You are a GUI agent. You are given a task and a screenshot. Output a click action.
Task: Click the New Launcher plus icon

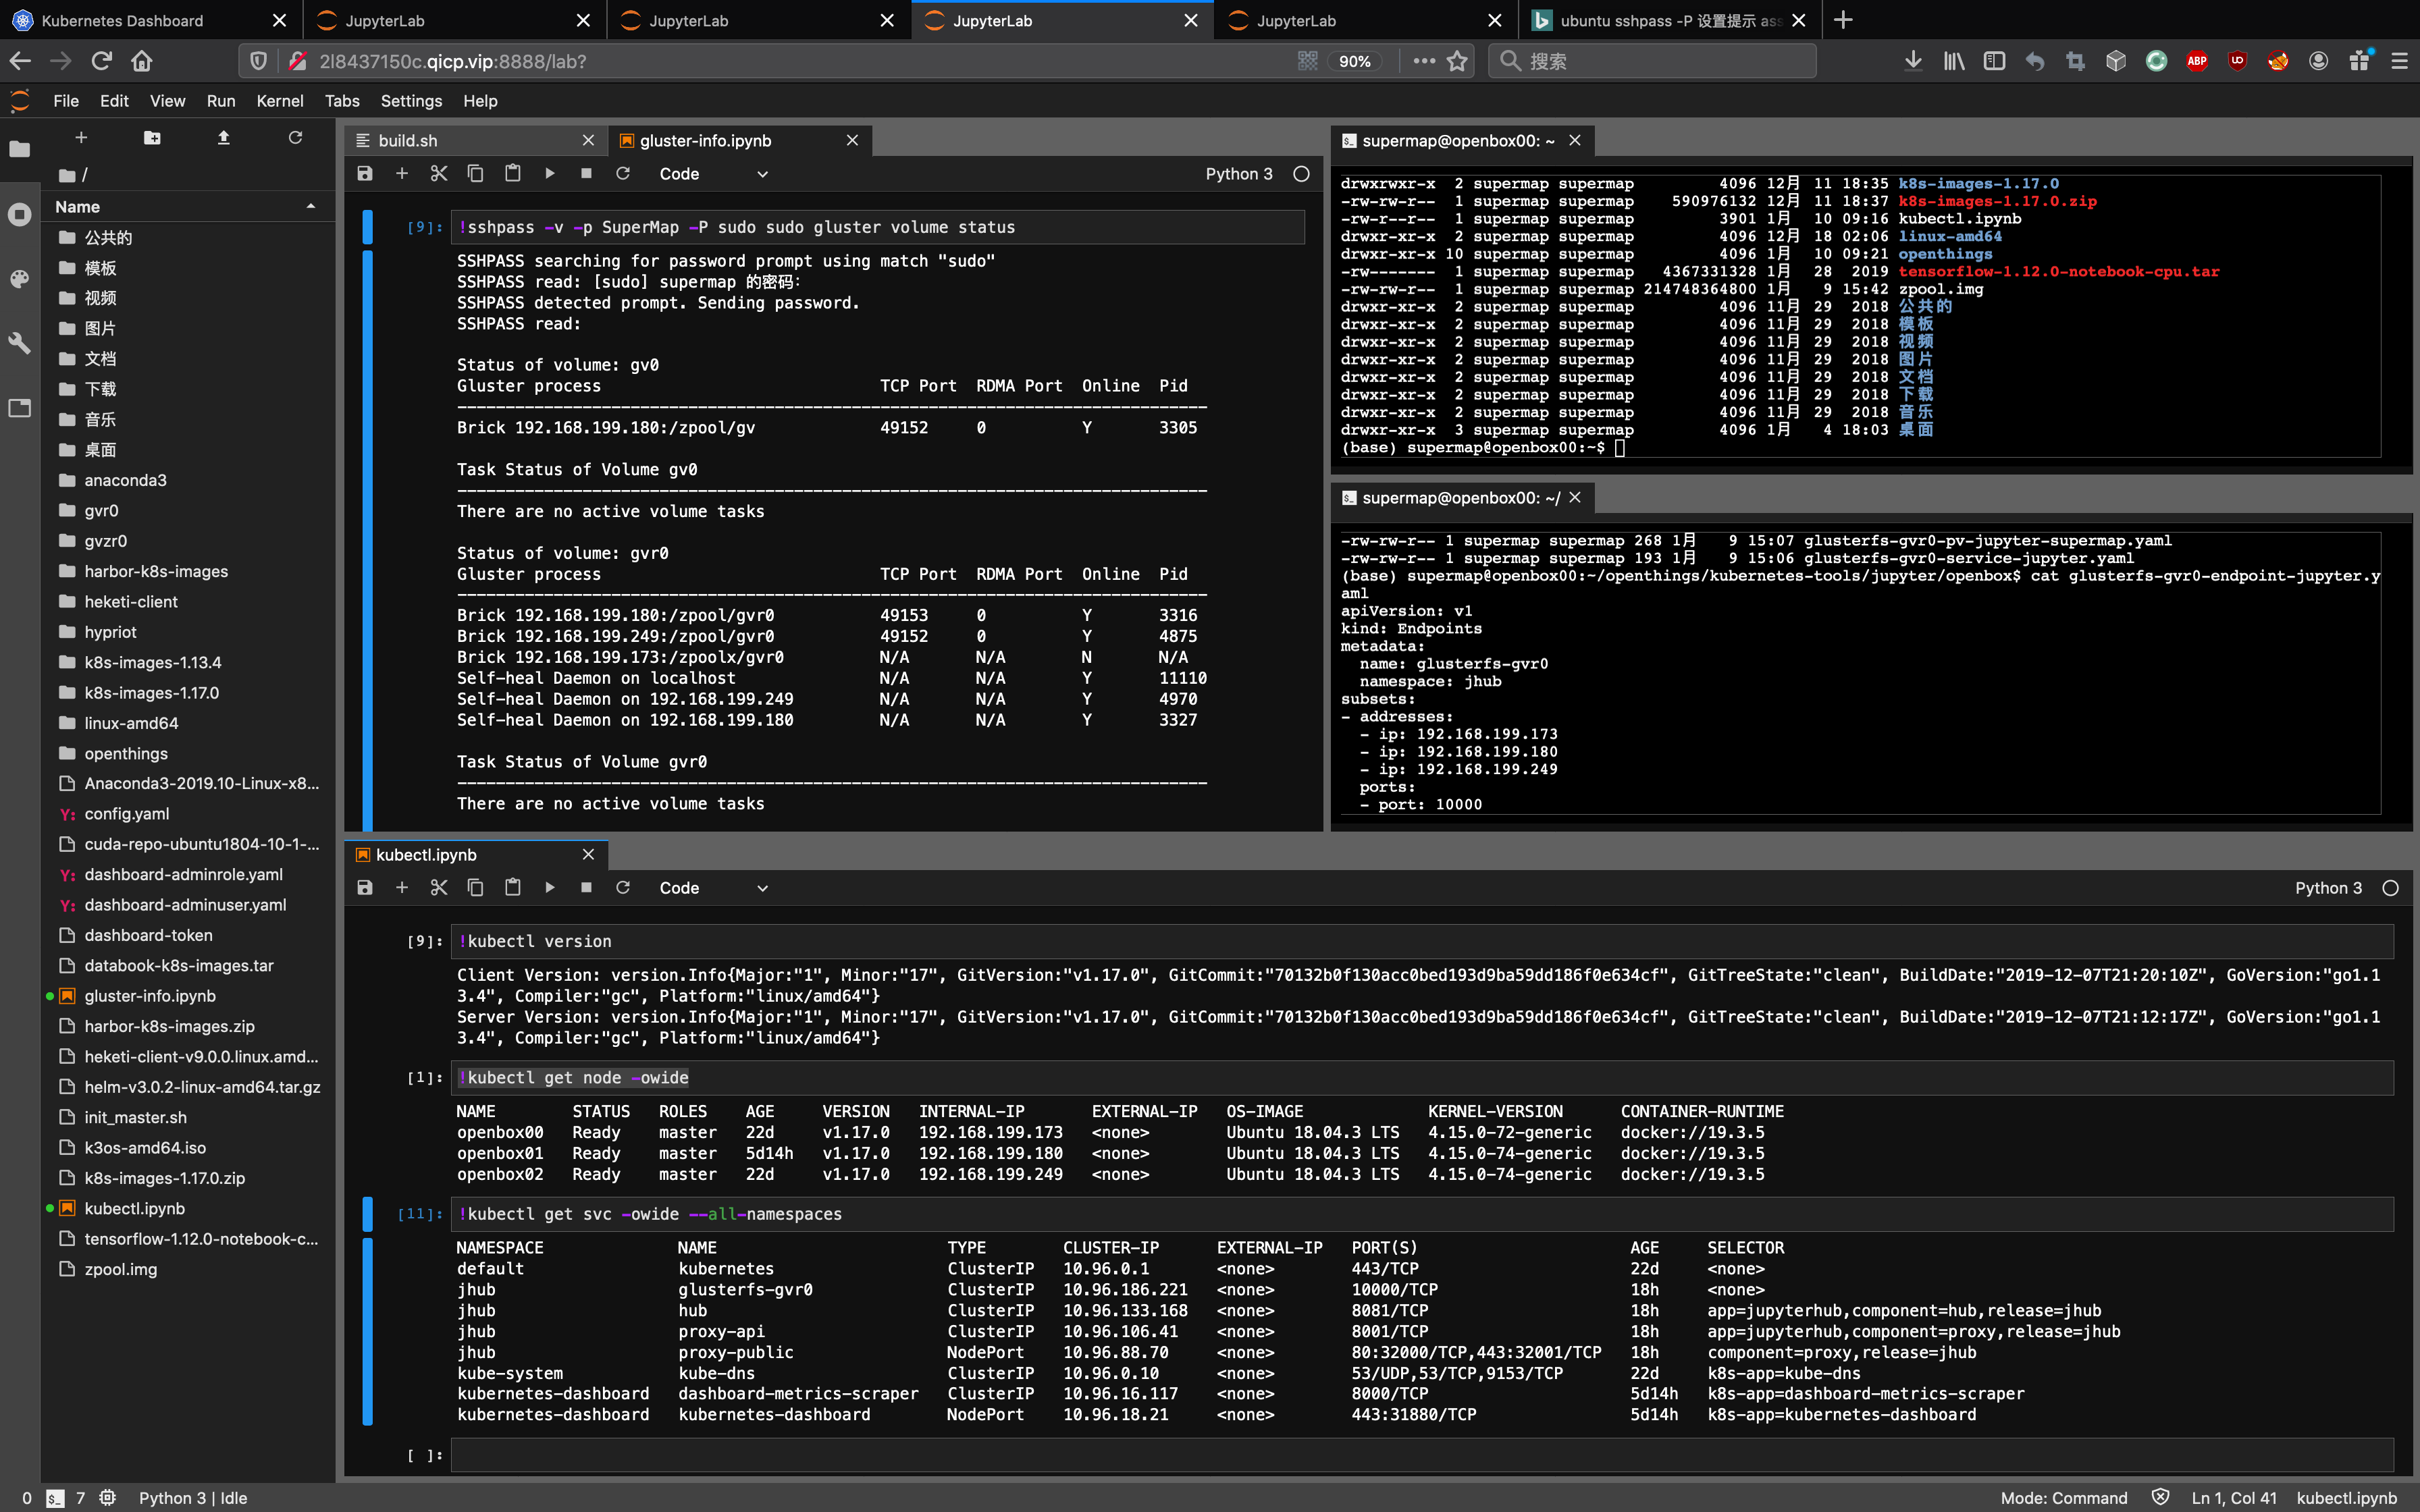point(81,138)
